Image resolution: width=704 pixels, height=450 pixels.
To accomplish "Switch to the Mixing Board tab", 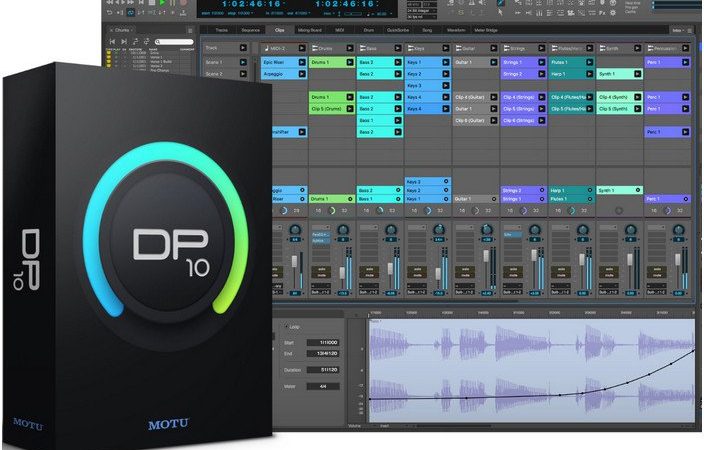I will pos(310,30).
